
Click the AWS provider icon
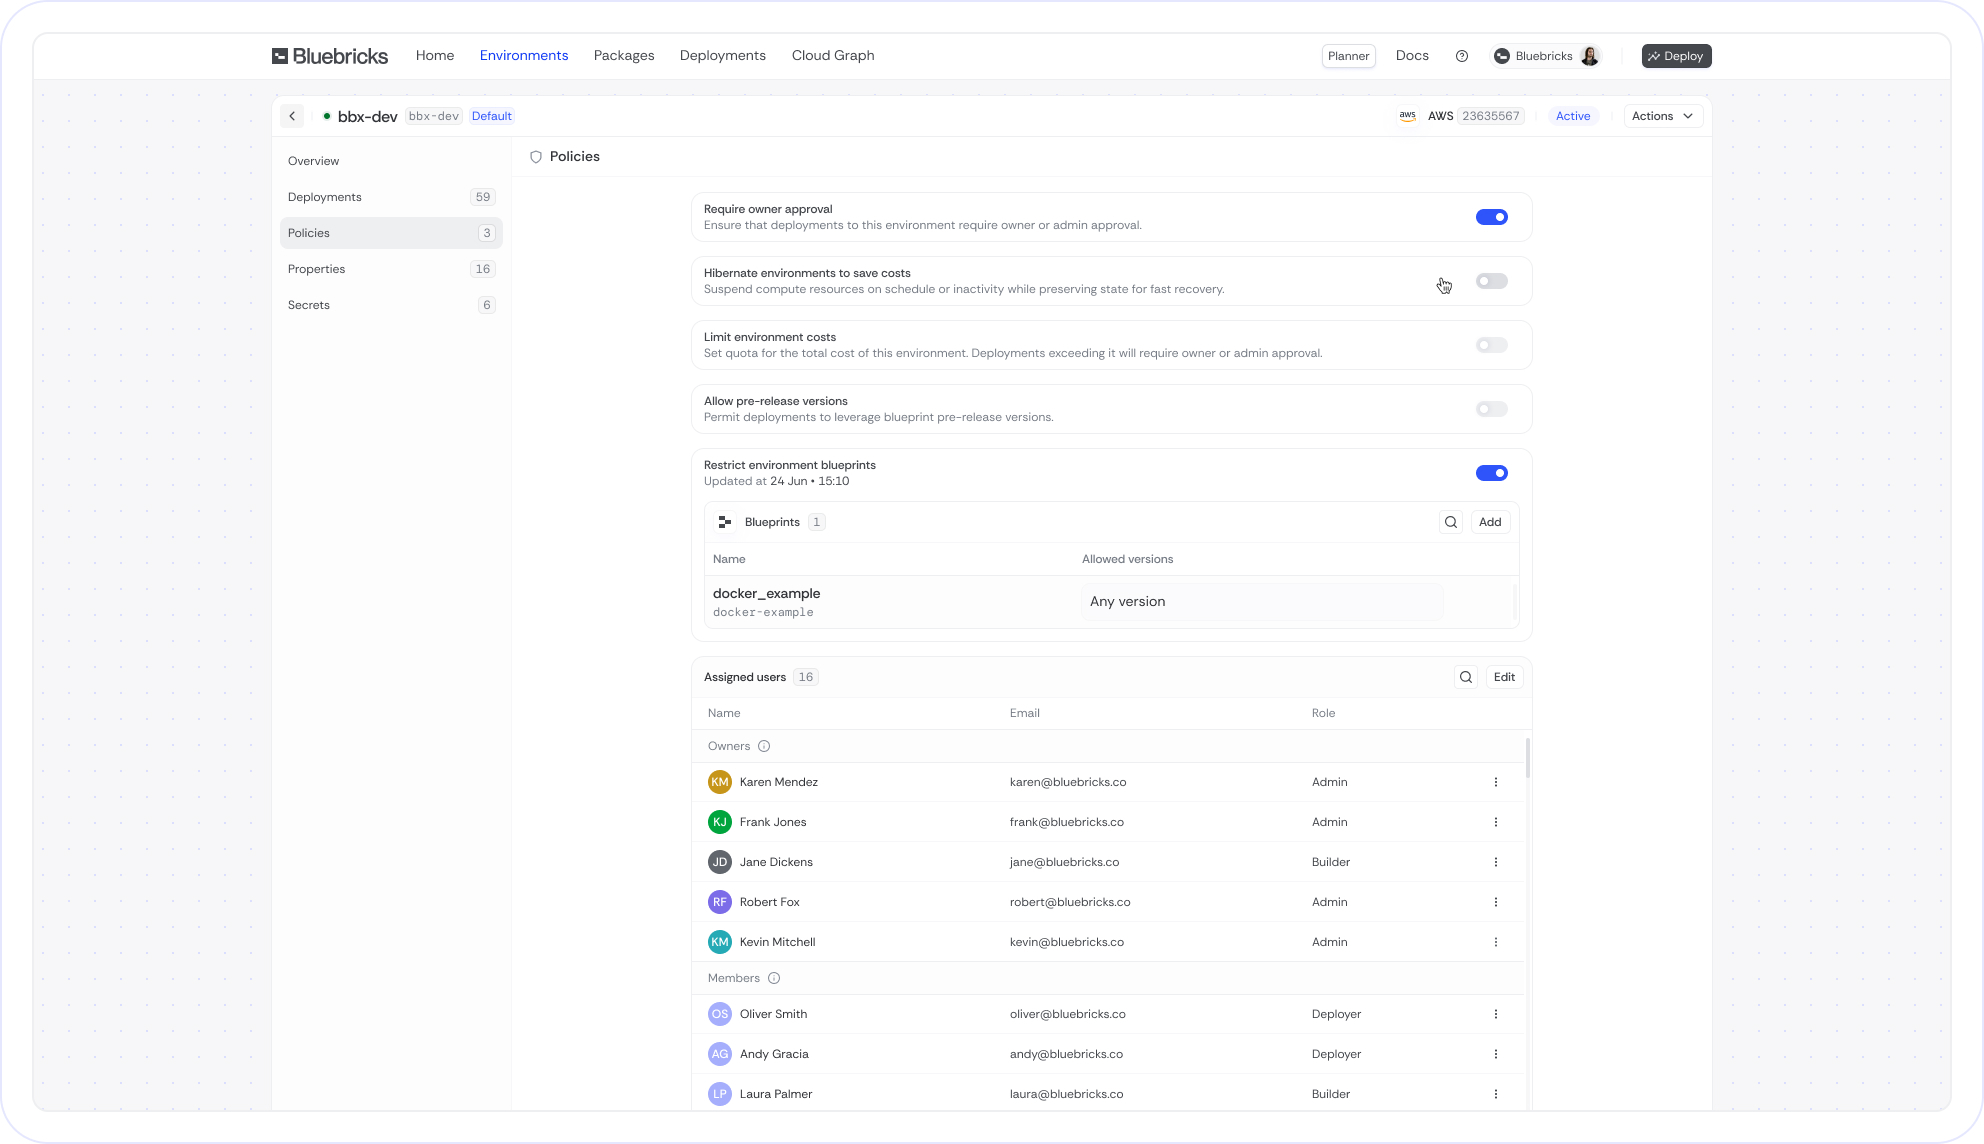coord(1407,116)
